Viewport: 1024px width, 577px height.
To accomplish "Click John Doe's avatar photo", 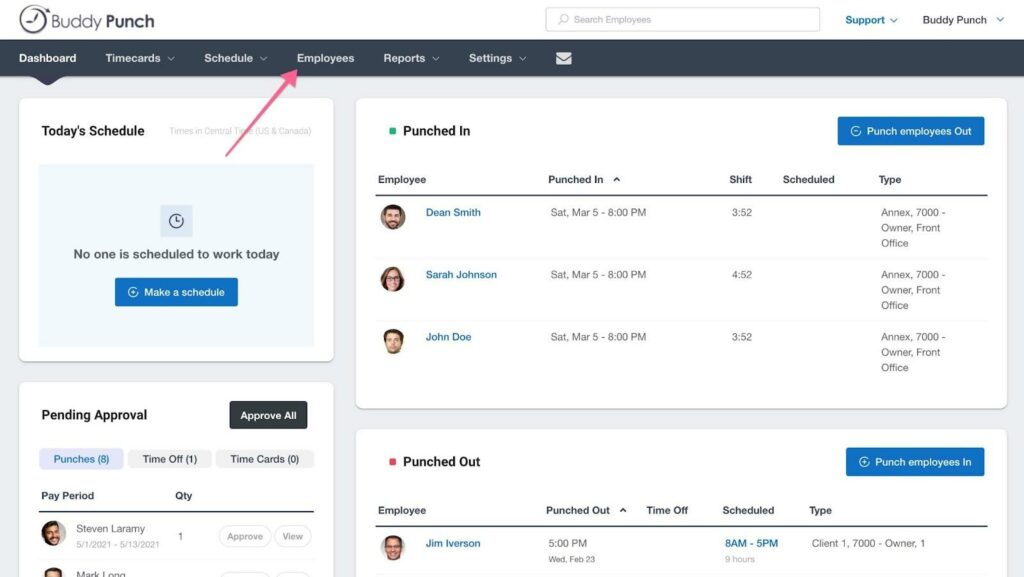I will (393, 341).
